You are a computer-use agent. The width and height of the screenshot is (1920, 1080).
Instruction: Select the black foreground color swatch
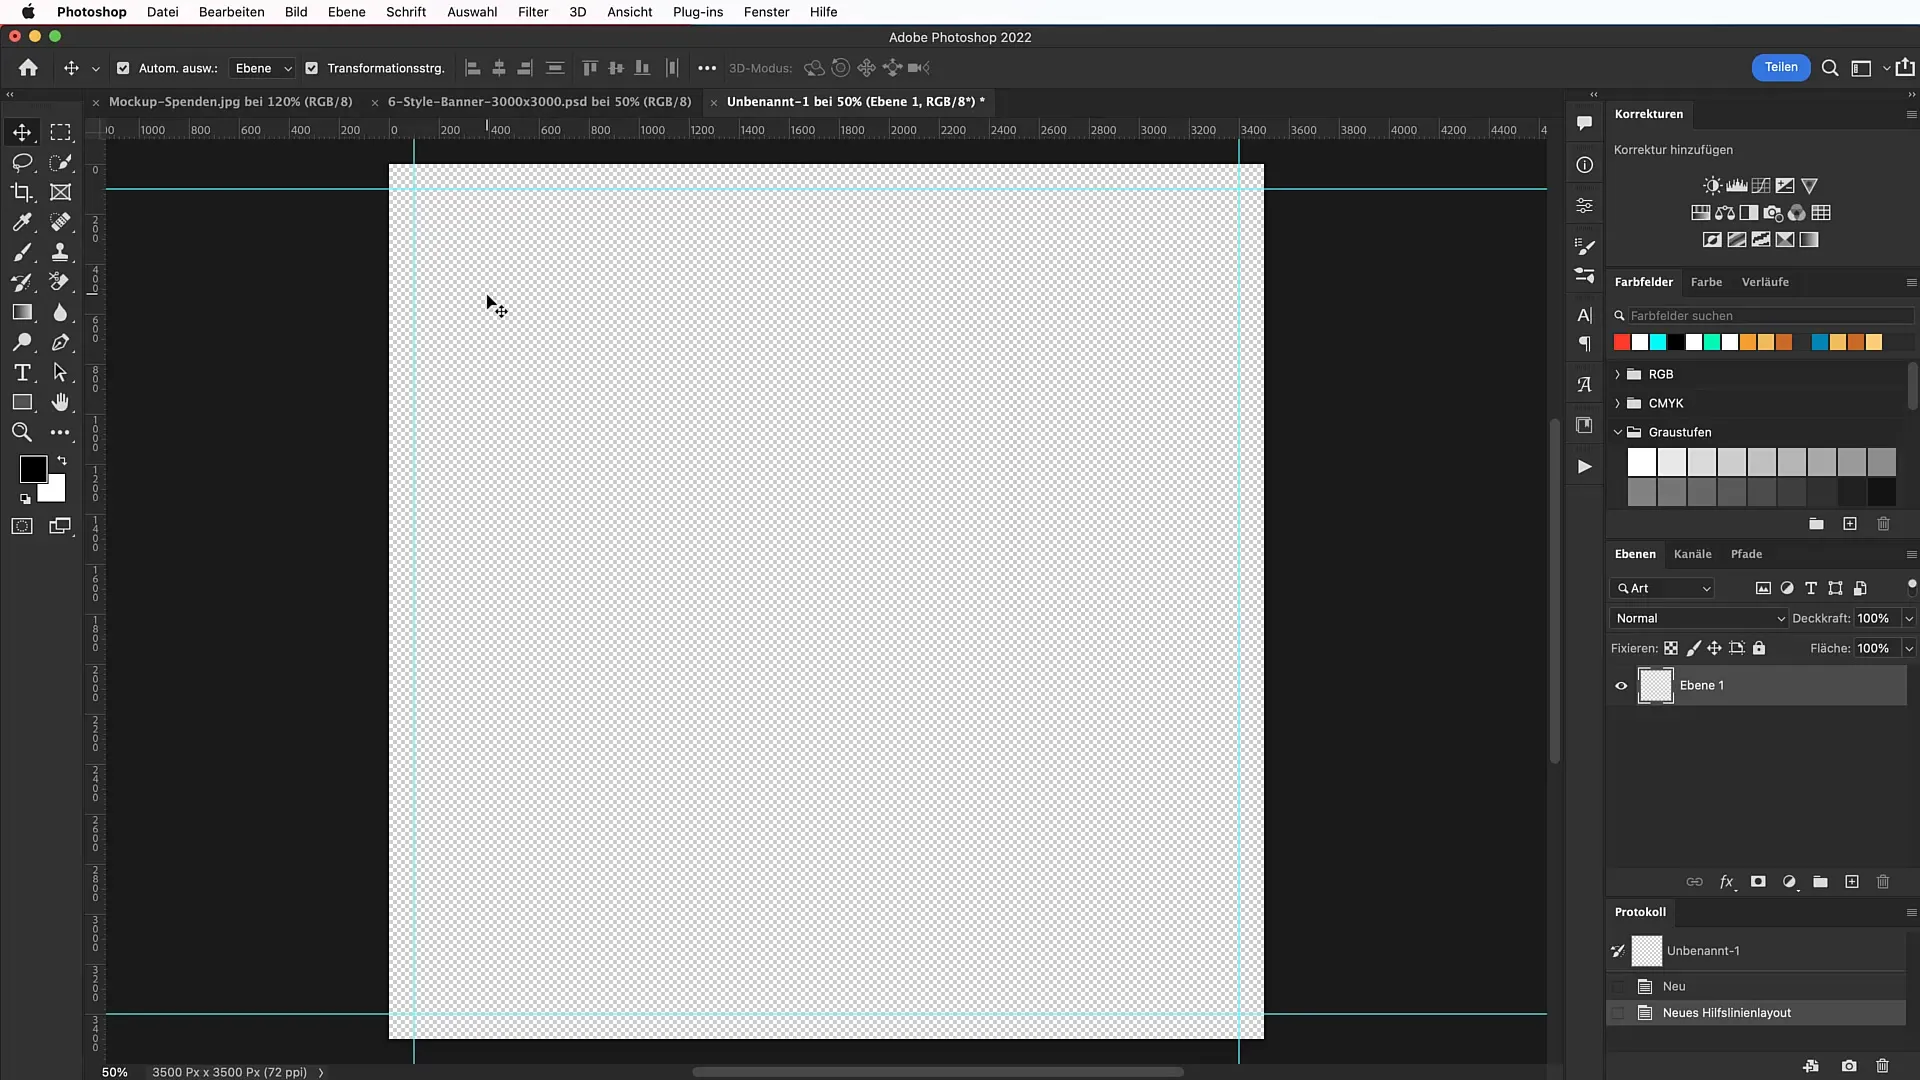pyautogui.click(x=32, y=469)
